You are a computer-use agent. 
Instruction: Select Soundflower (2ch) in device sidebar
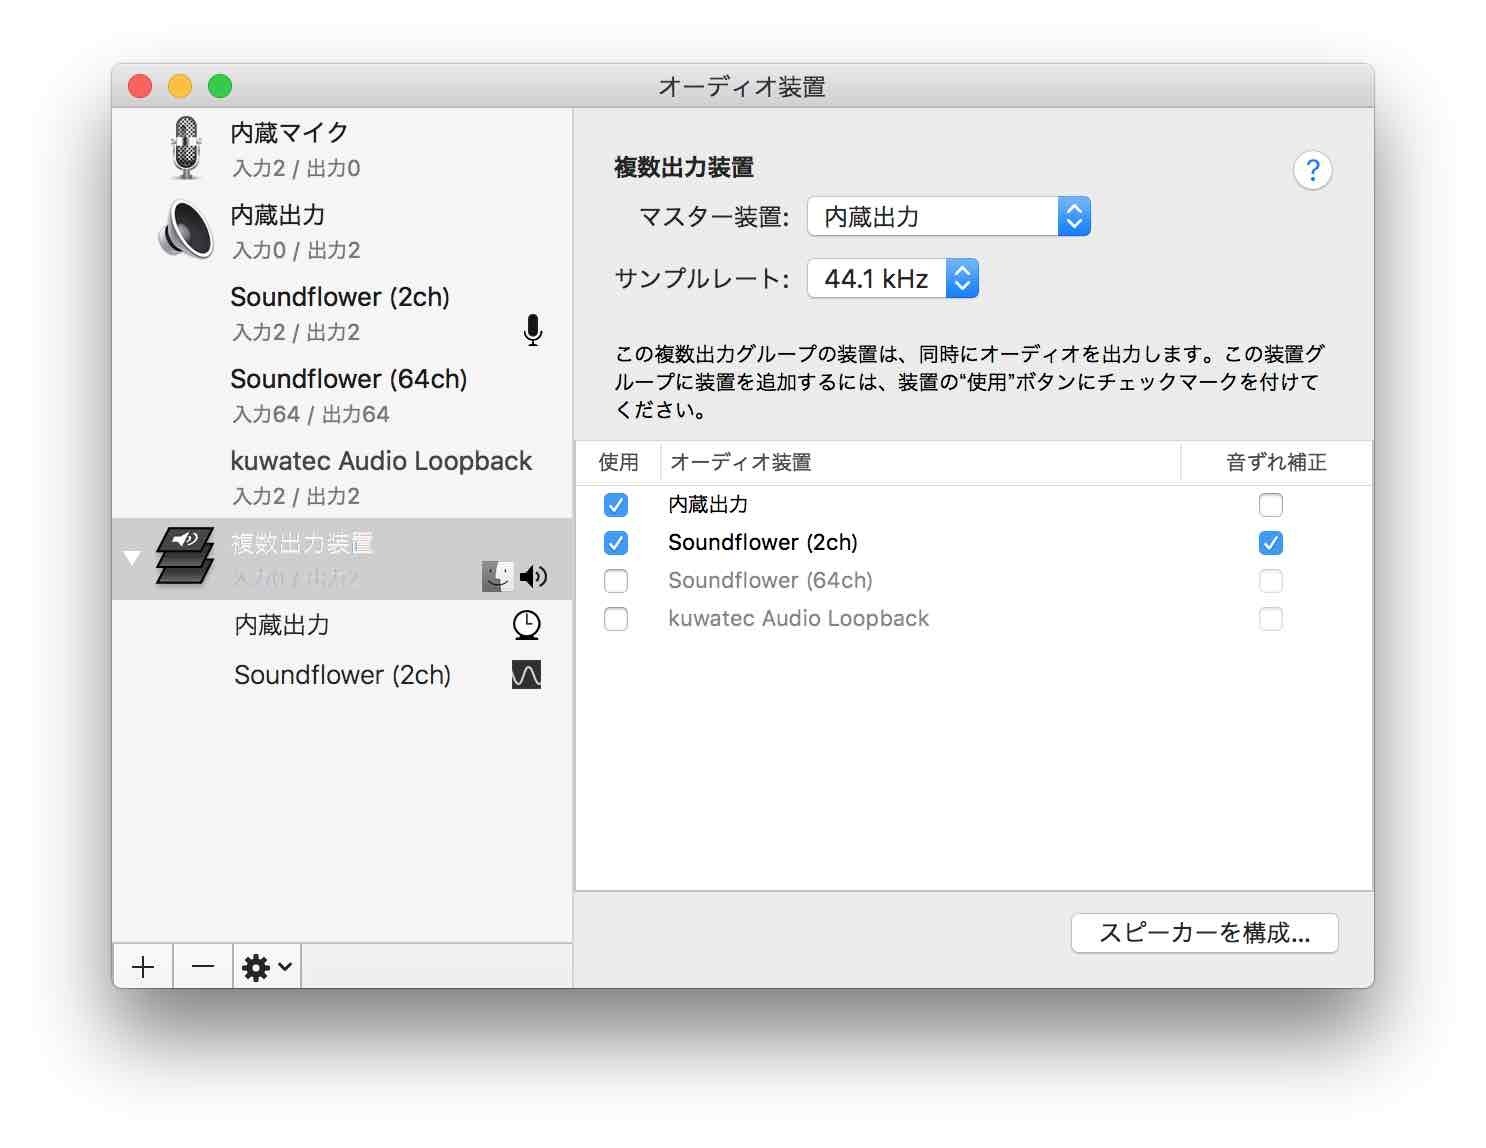coord(342,313)
